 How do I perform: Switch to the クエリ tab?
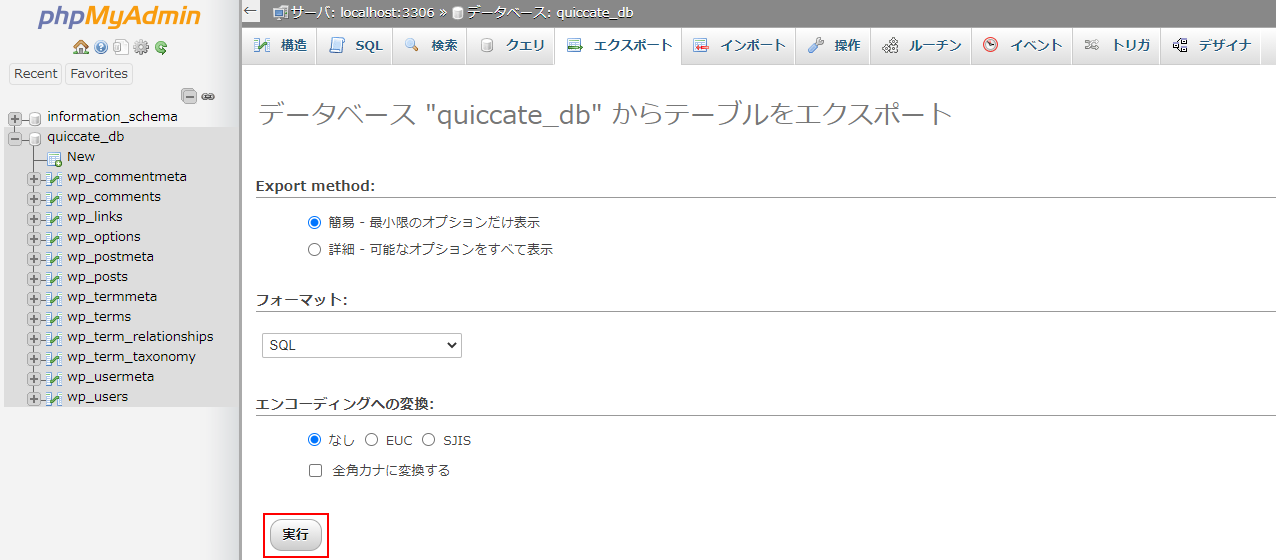coord(511,46)
